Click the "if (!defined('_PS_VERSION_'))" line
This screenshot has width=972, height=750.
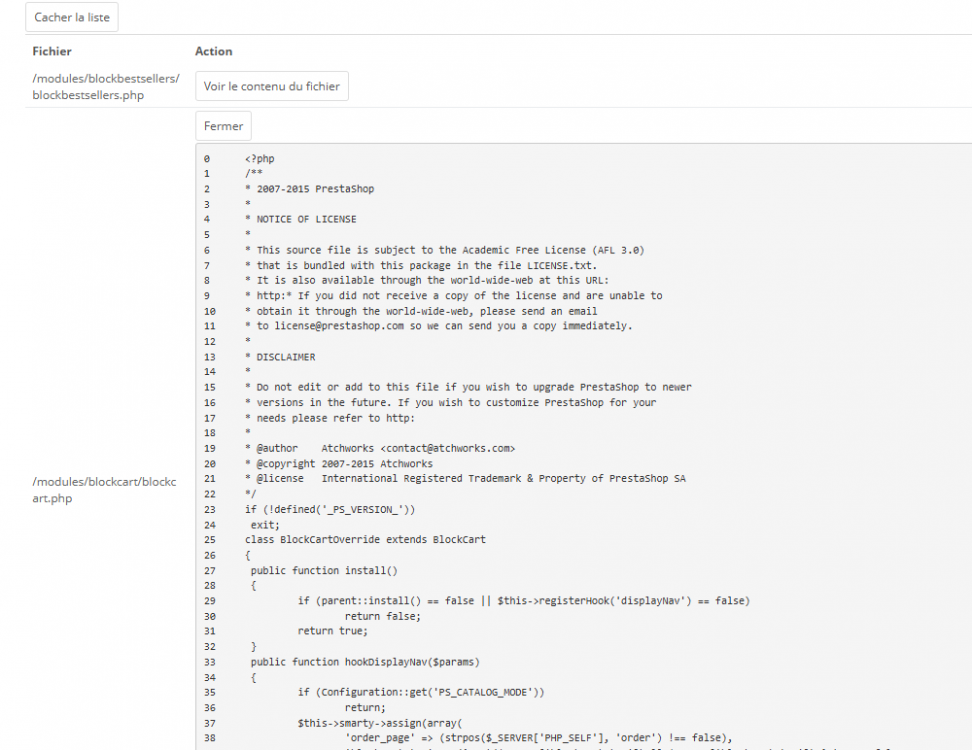(330, 510)
